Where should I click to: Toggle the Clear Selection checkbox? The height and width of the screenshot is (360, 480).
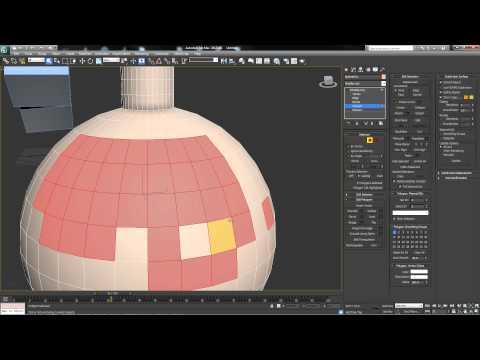pyautogui.click(x=395, y=219)
